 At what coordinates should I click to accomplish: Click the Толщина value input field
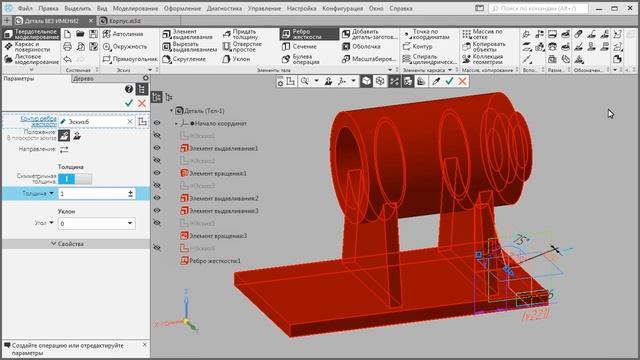pyautogui.click(x=93, y=194)
